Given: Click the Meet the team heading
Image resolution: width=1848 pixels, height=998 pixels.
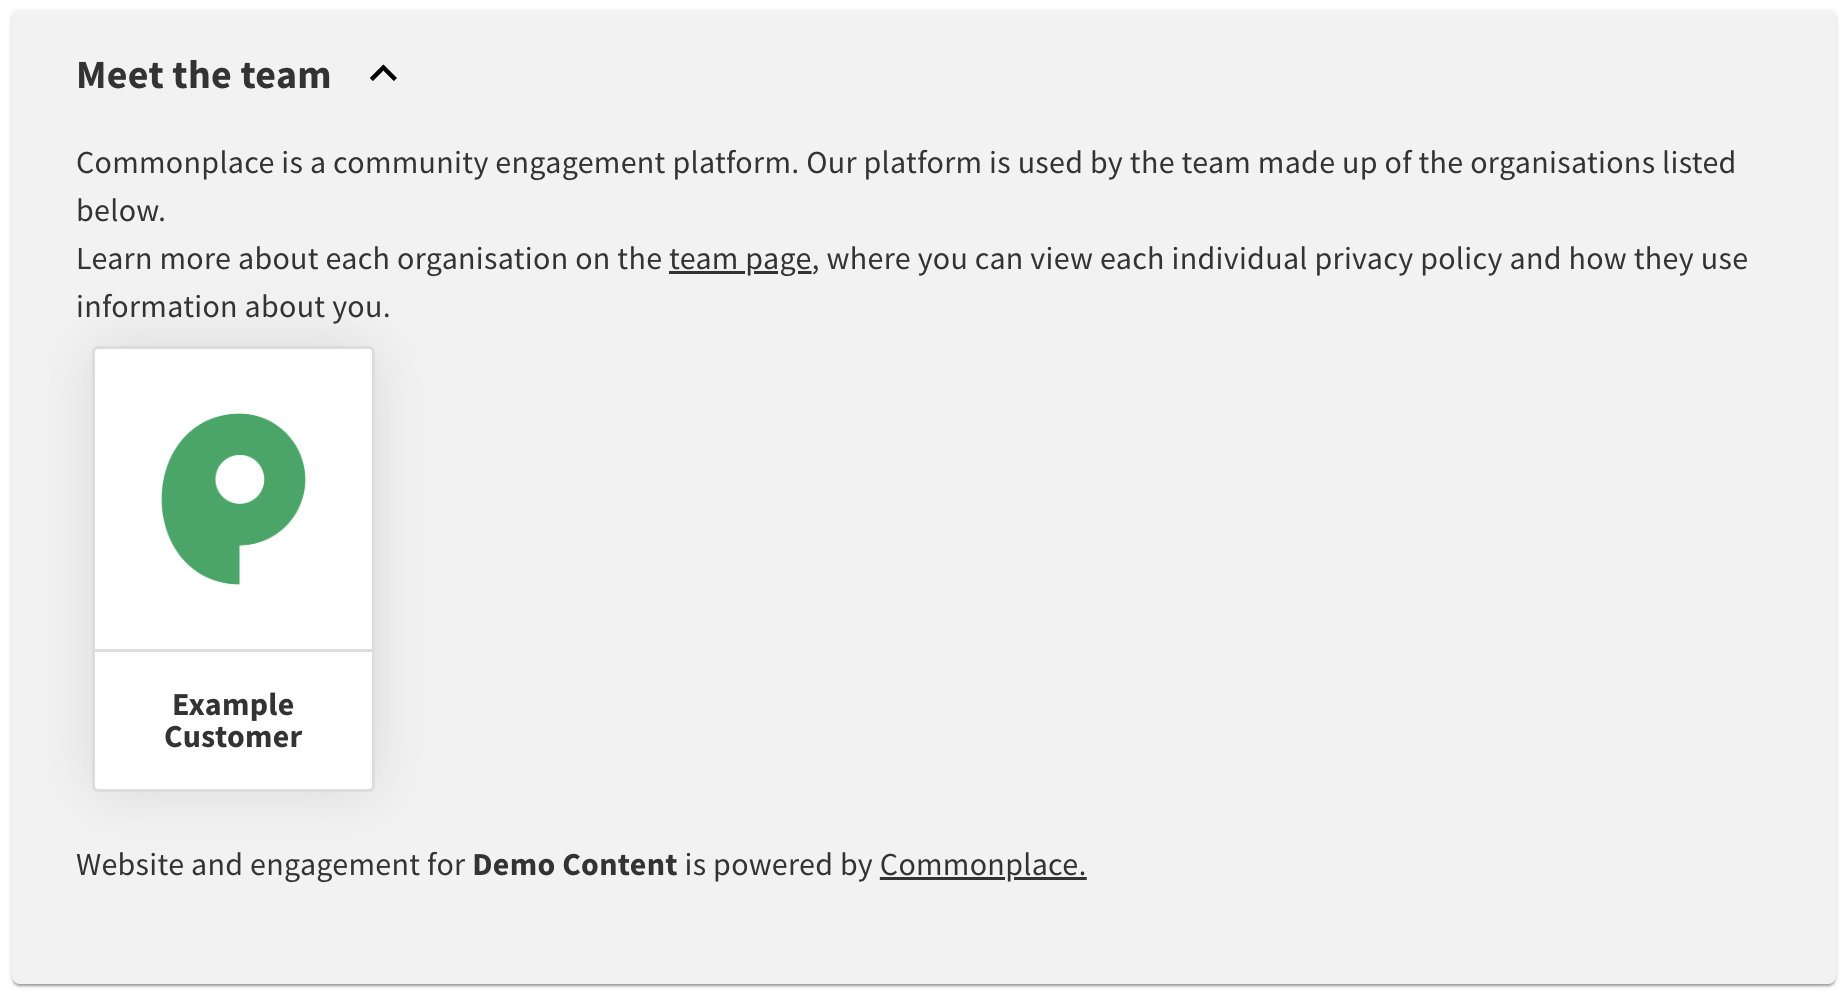Looking at the screenshot, I should [x=203, y=75].
